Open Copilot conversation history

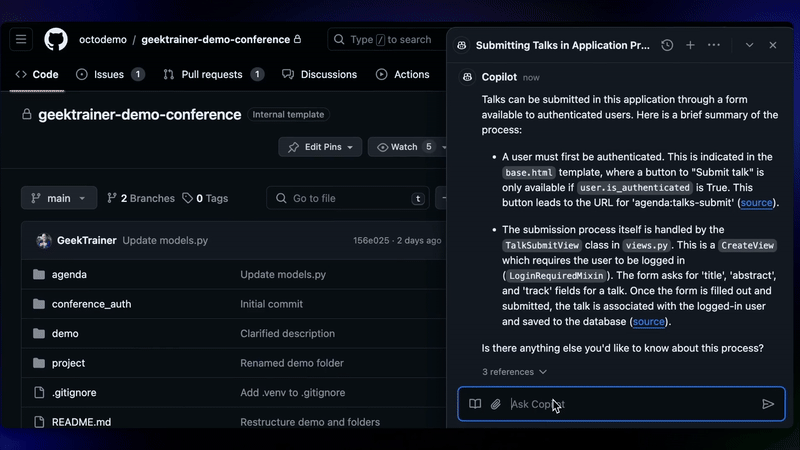coord(667,45)
